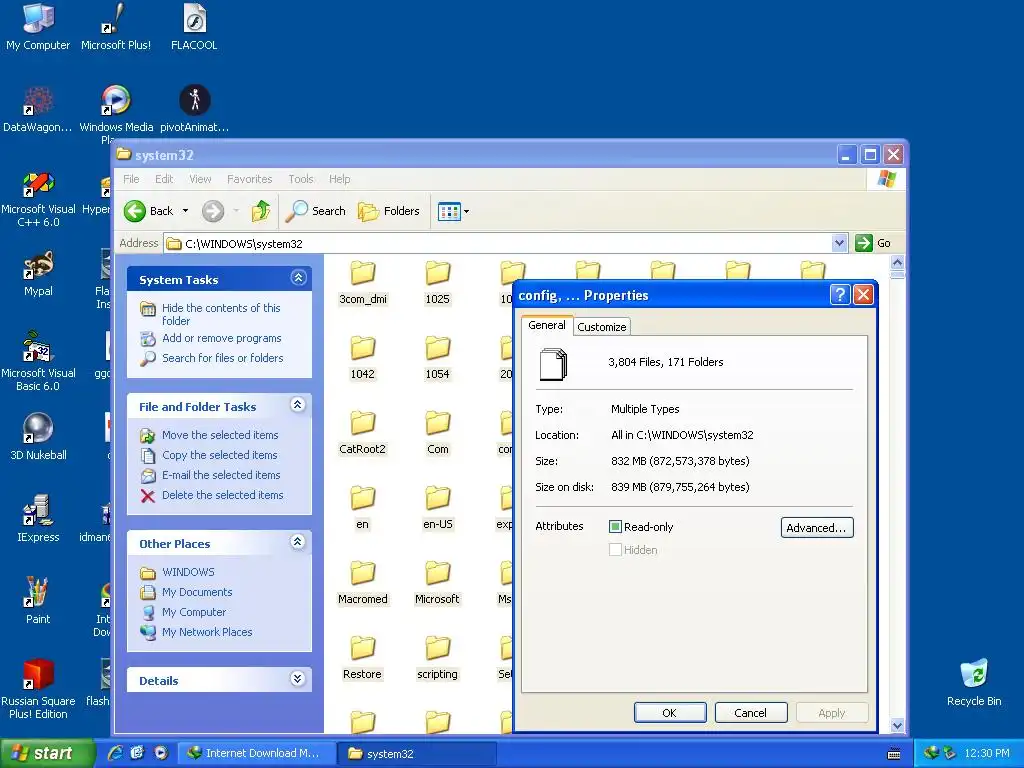Open the File menu
The height and width of the screenshot is (768, 1024).
131,179
